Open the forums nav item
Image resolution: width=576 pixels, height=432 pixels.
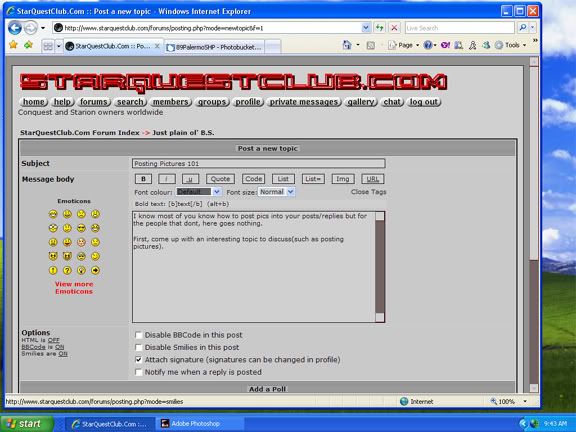click(94, 102)
